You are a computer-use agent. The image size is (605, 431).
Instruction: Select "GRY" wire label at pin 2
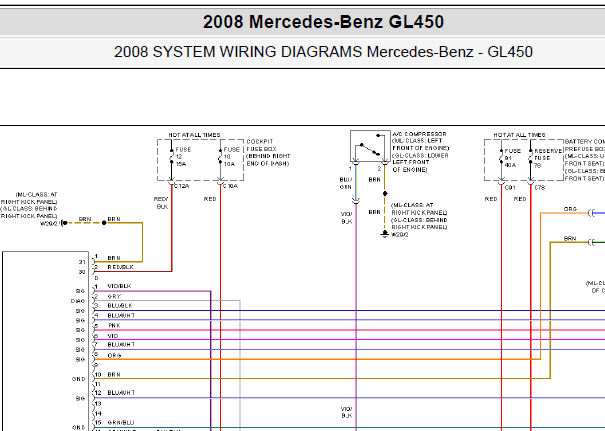(x=114, y=296)
